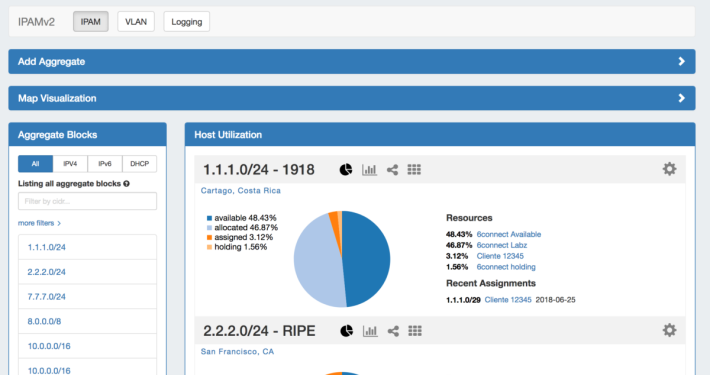Viewport: 710px width, 375px height.
Task: Click the Host Utilization panel header
Action: (x=440, y=135)
